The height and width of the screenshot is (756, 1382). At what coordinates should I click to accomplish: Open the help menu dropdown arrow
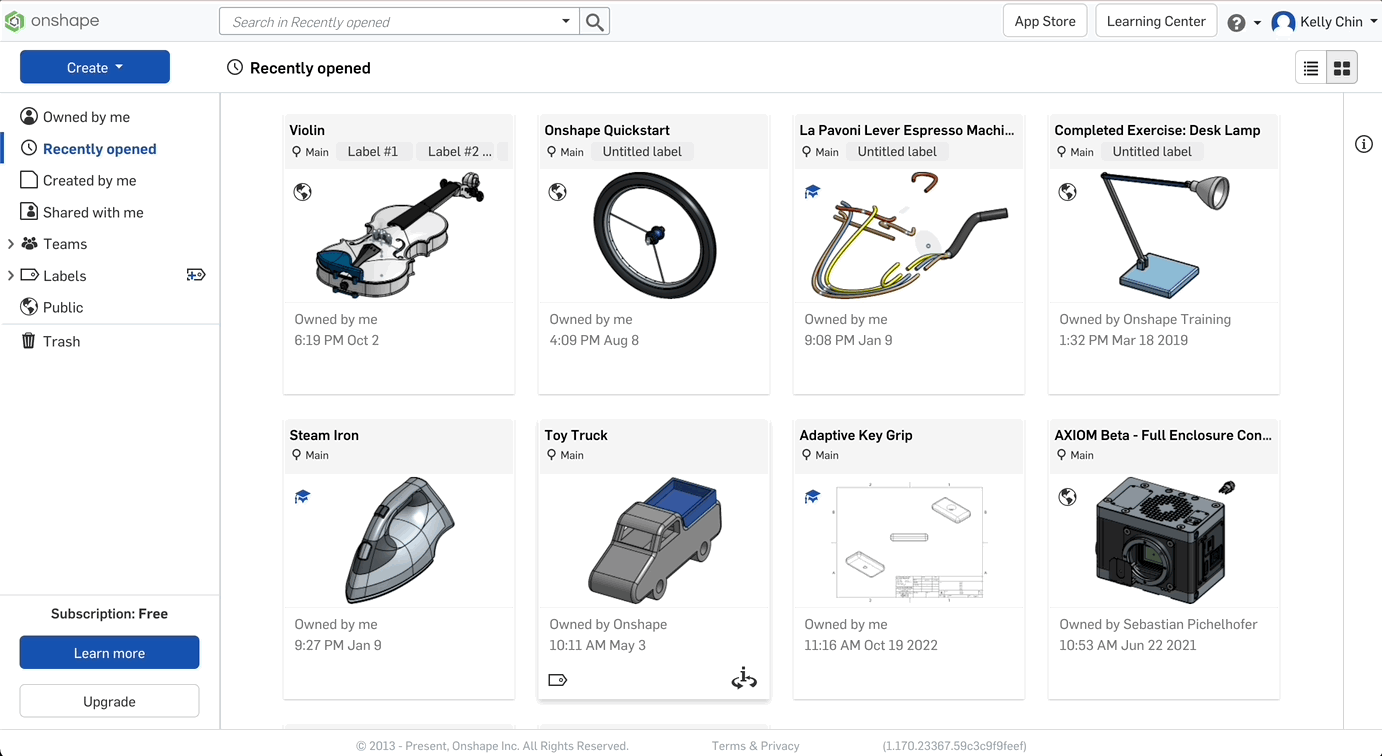1257,23
